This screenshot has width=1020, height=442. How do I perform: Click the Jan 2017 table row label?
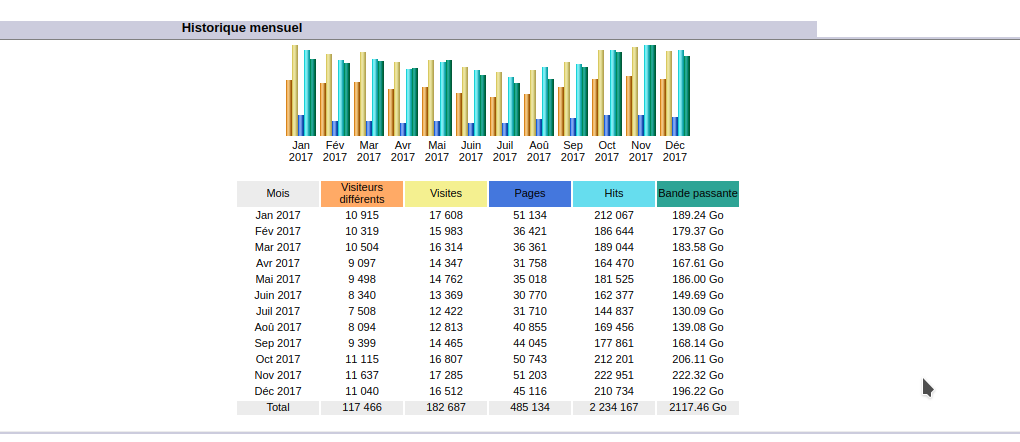tap(278, 215)
